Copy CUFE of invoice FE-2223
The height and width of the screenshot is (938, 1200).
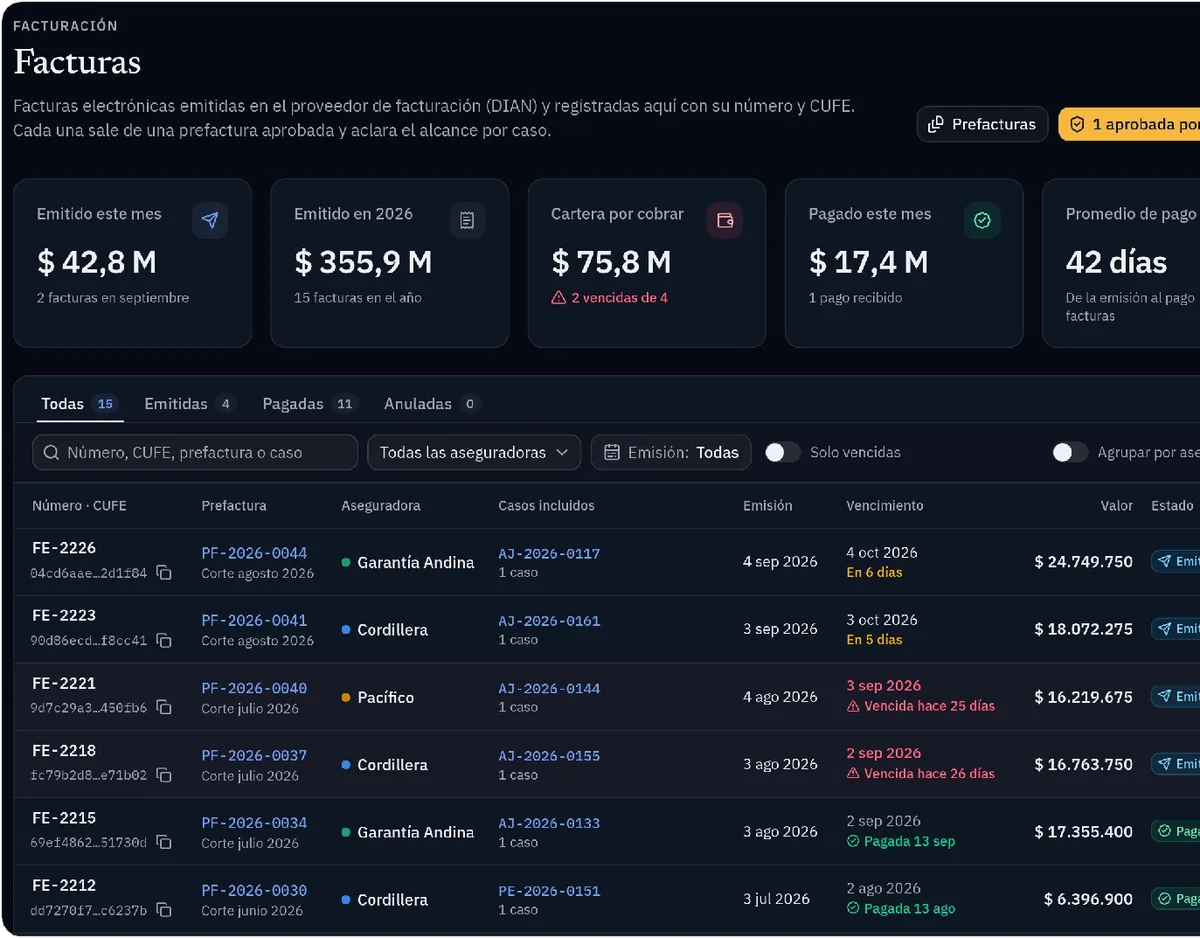164,641
